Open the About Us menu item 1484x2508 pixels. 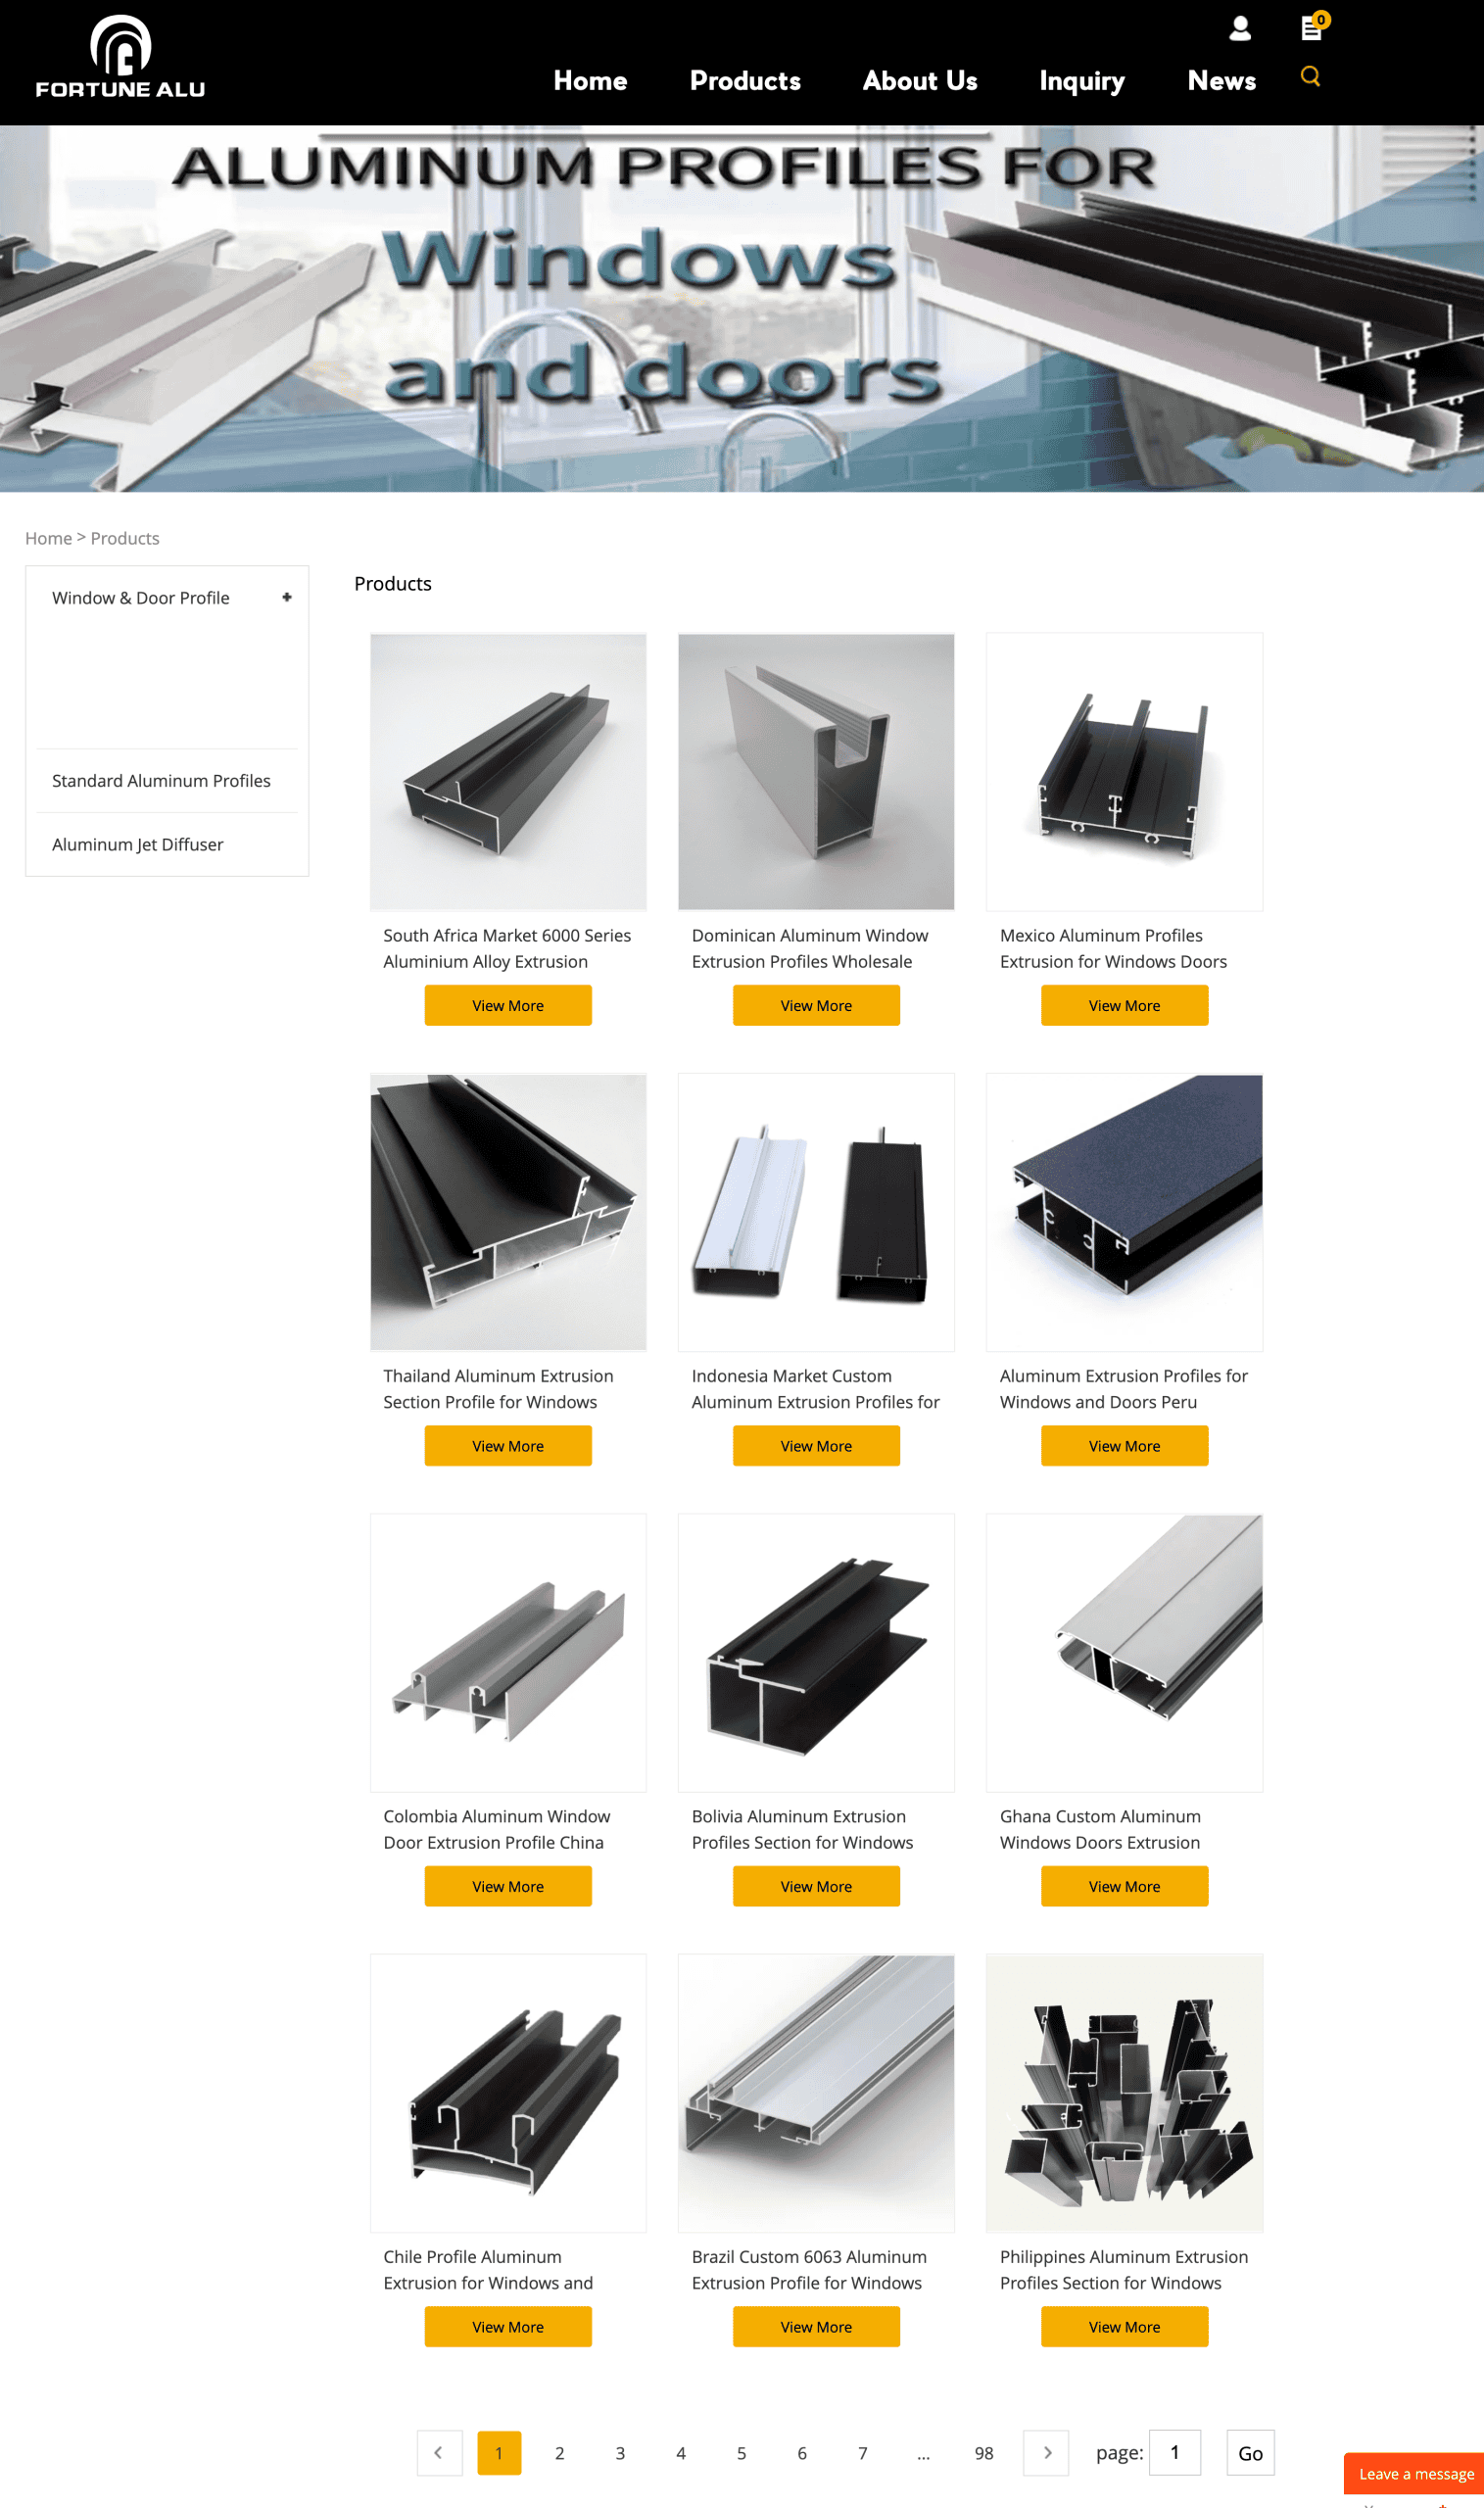(920, 81)
